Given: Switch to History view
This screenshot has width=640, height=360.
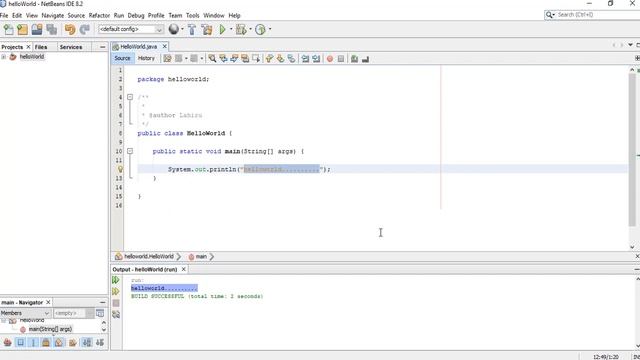Looking at the screenshot, I should pyautogui.click(x=146, y=58).
